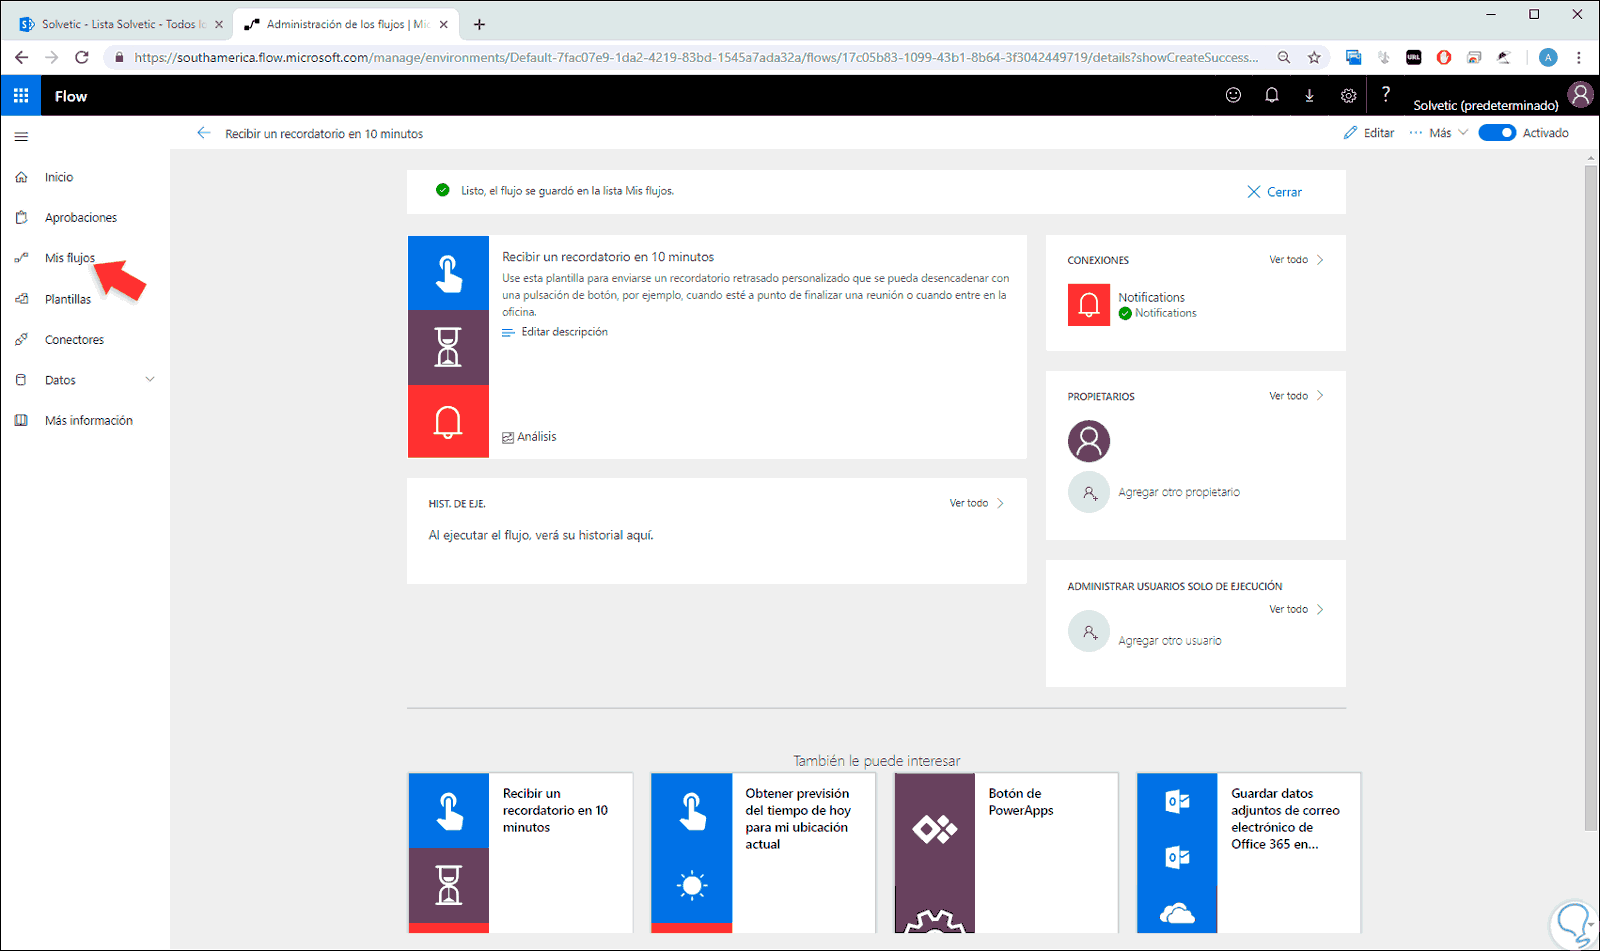Open Ver todo for Conexiones
The height and width of the screenshot is (951, 1600).
[1296, 260]
